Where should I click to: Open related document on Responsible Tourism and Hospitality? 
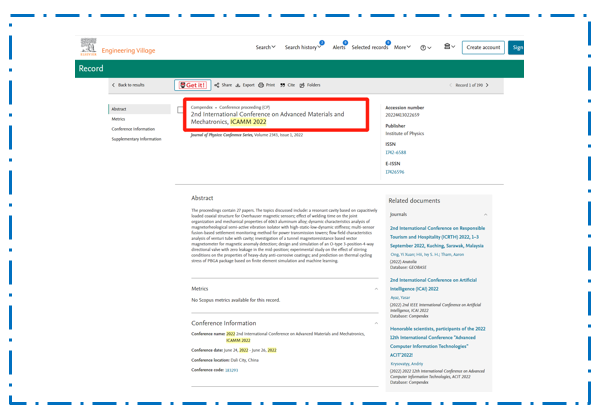(437, 237)
